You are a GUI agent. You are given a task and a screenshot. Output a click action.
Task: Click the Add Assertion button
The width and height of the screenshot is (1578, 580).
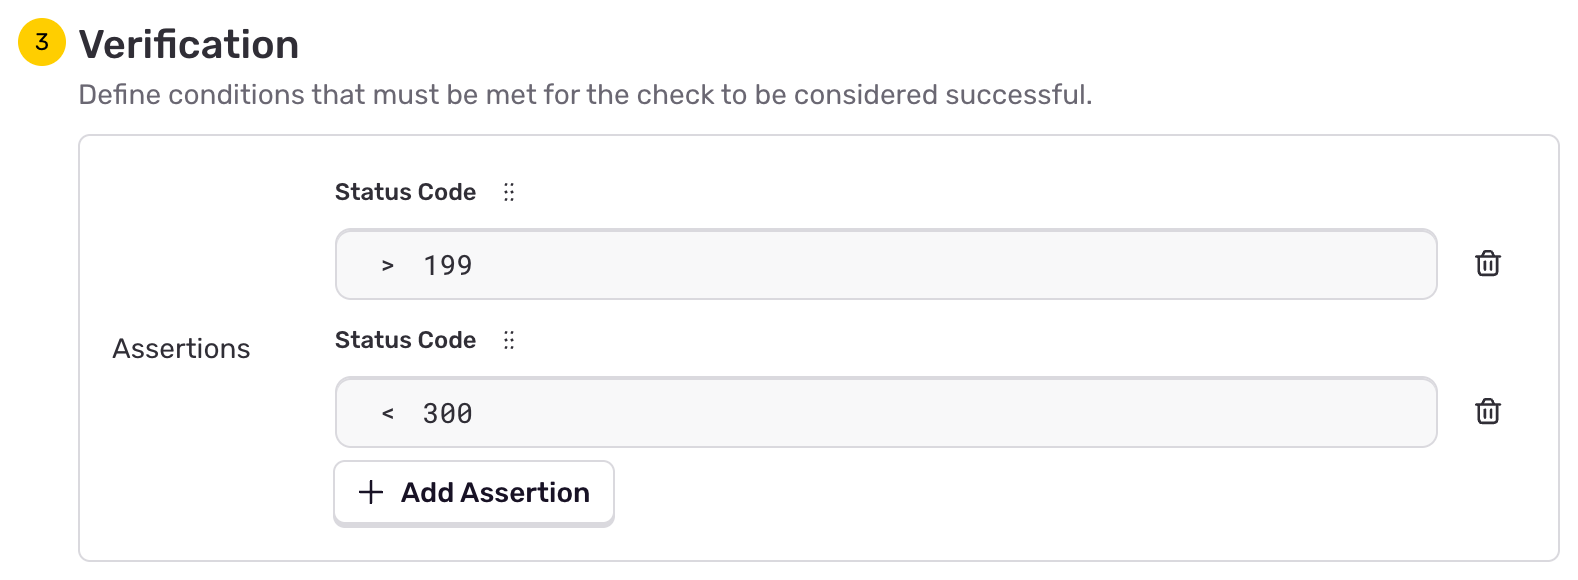[473, 492]
